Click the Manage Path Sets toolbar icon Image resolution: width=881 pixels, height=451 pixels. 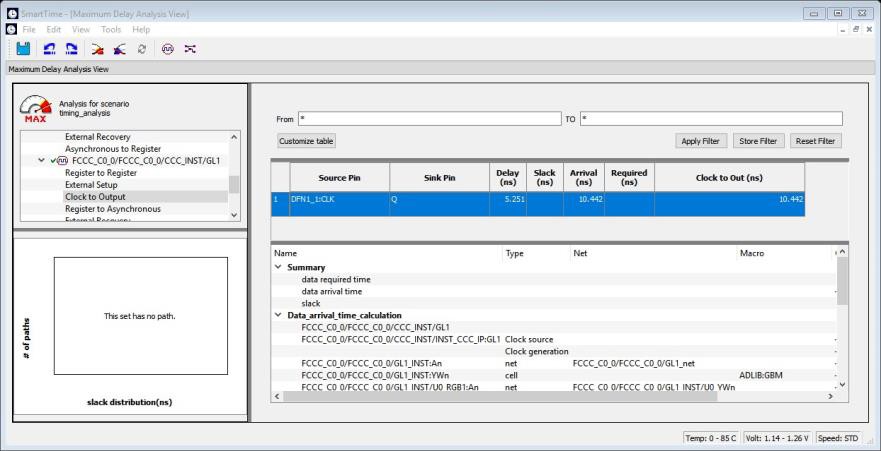click(189, 48)
